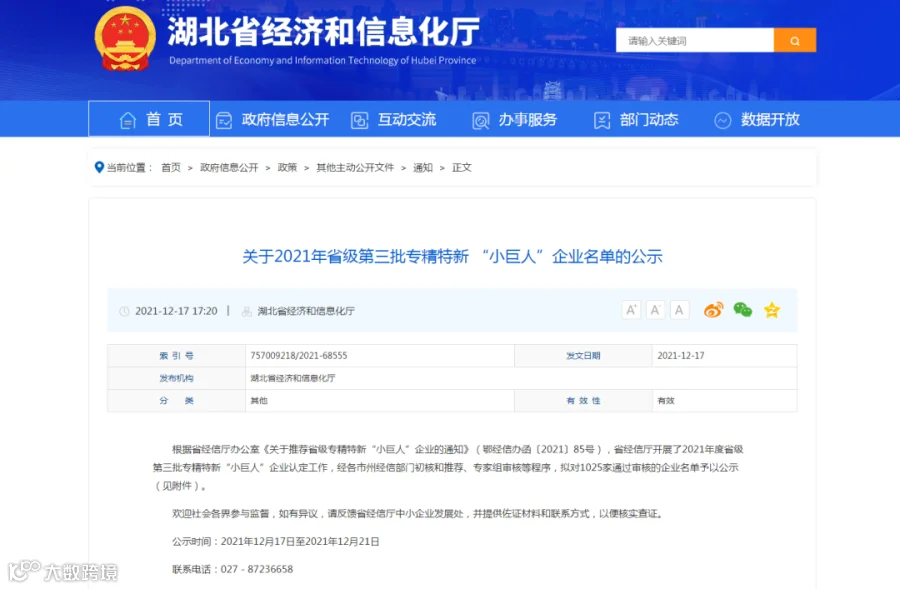Reset font size with plain A icon
The height and width of the screenshot is (589, 900).
click(x=679, y=310)
